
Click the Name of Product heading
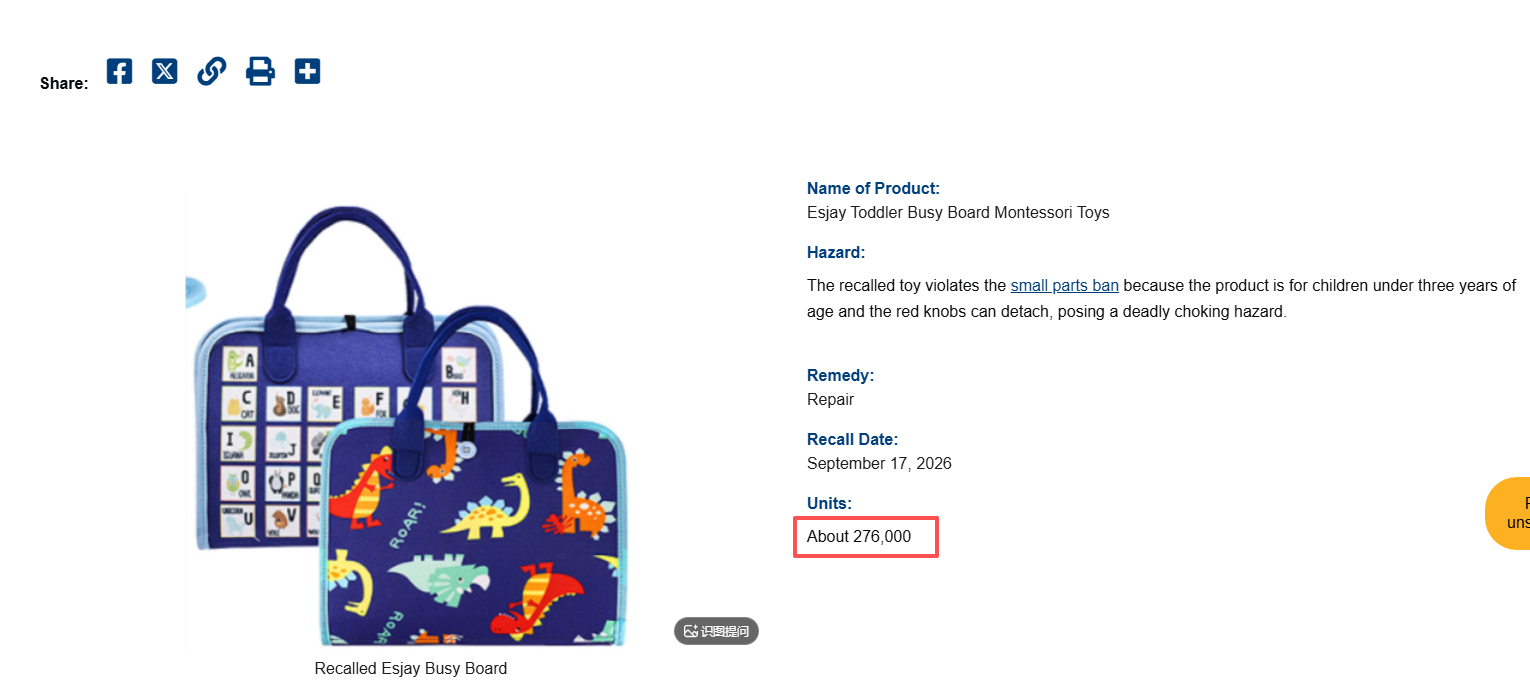(x=873, y=188)
